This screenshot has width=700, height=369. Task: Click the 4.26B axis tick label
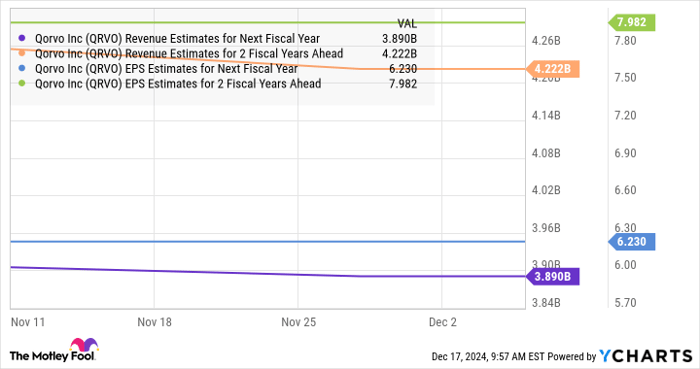tap(546, 41)
